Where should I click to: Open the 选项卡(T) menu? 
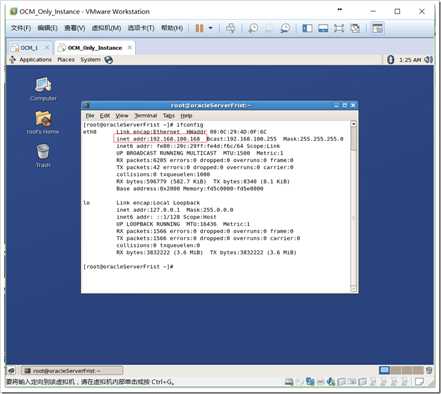click(141, 28)
